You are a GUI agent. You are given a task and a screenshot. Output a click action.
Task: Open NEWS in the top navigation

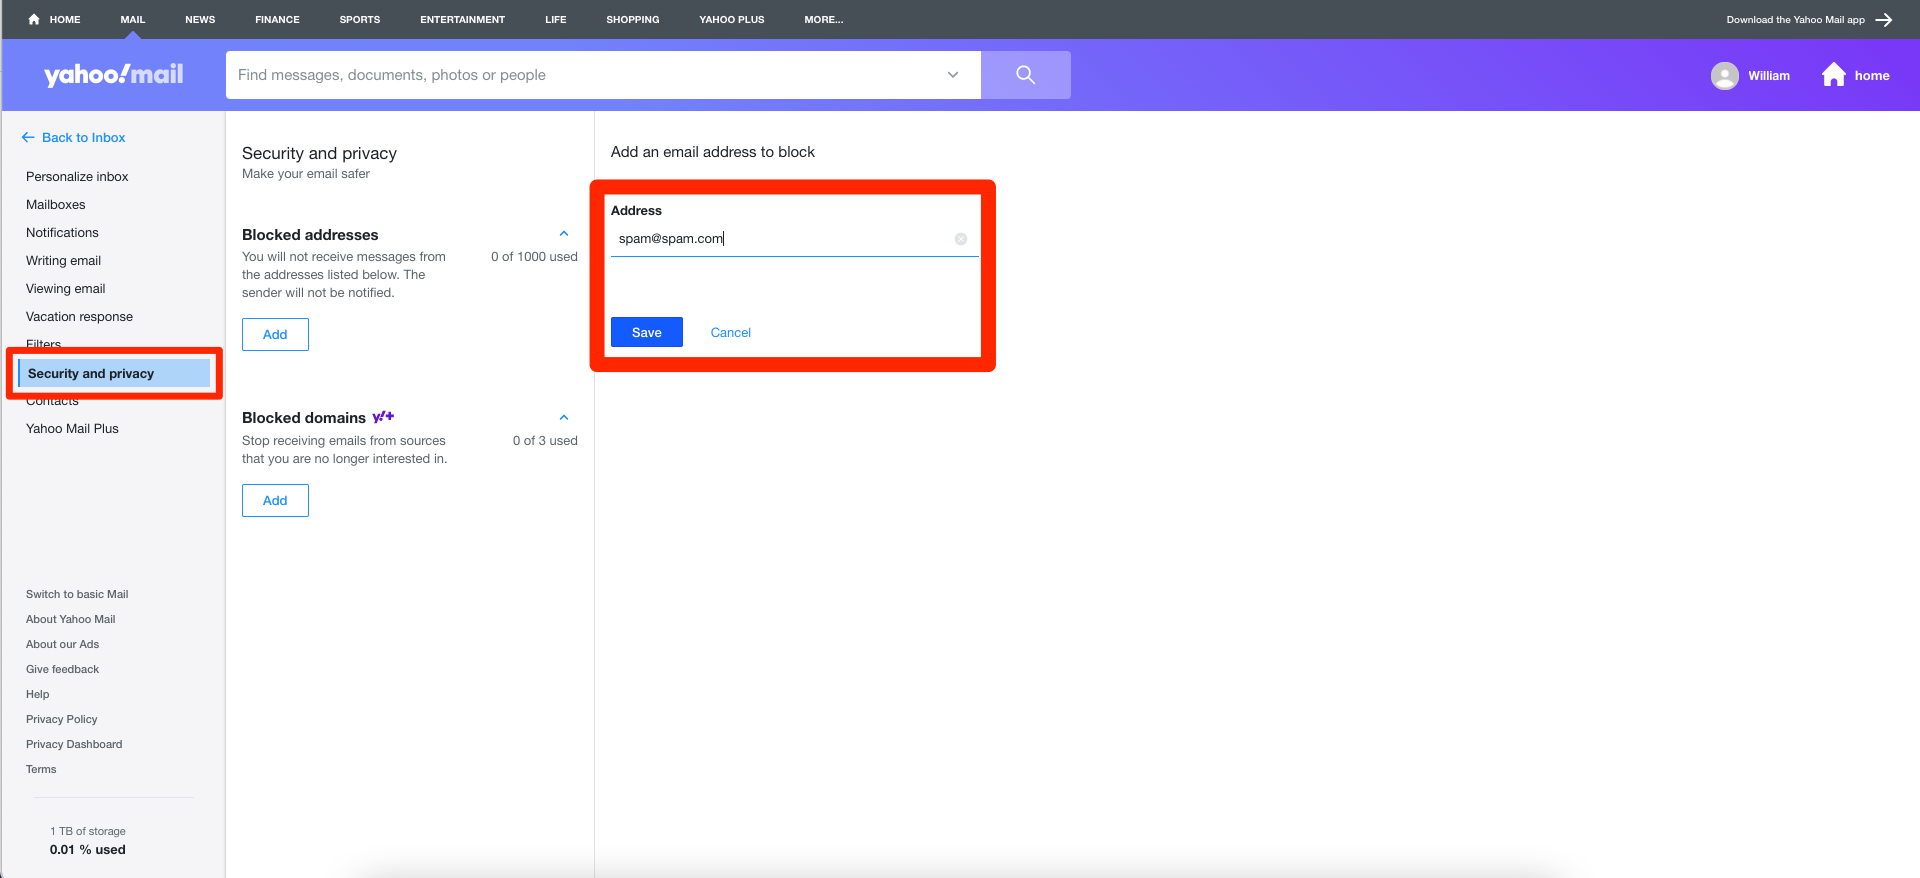point(200,20)
